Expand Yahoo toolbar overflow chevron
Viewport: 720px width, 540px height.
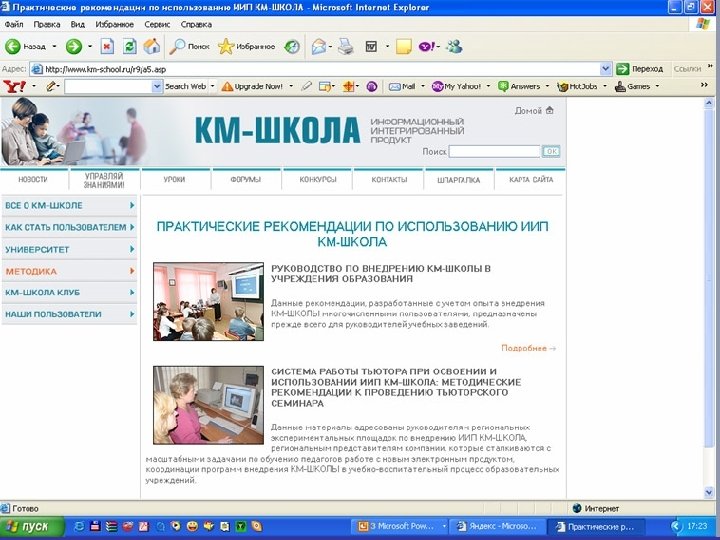point(704,85)
